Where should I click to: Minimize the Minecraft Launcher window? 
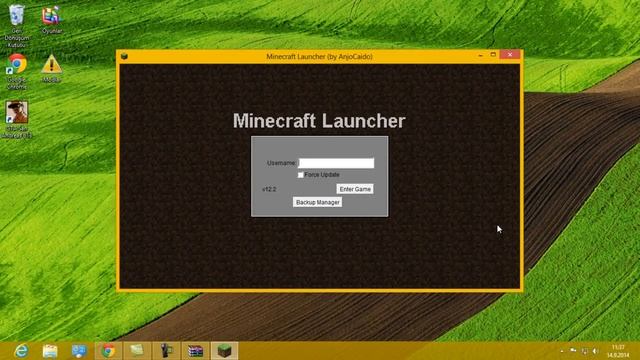point(480,55)
